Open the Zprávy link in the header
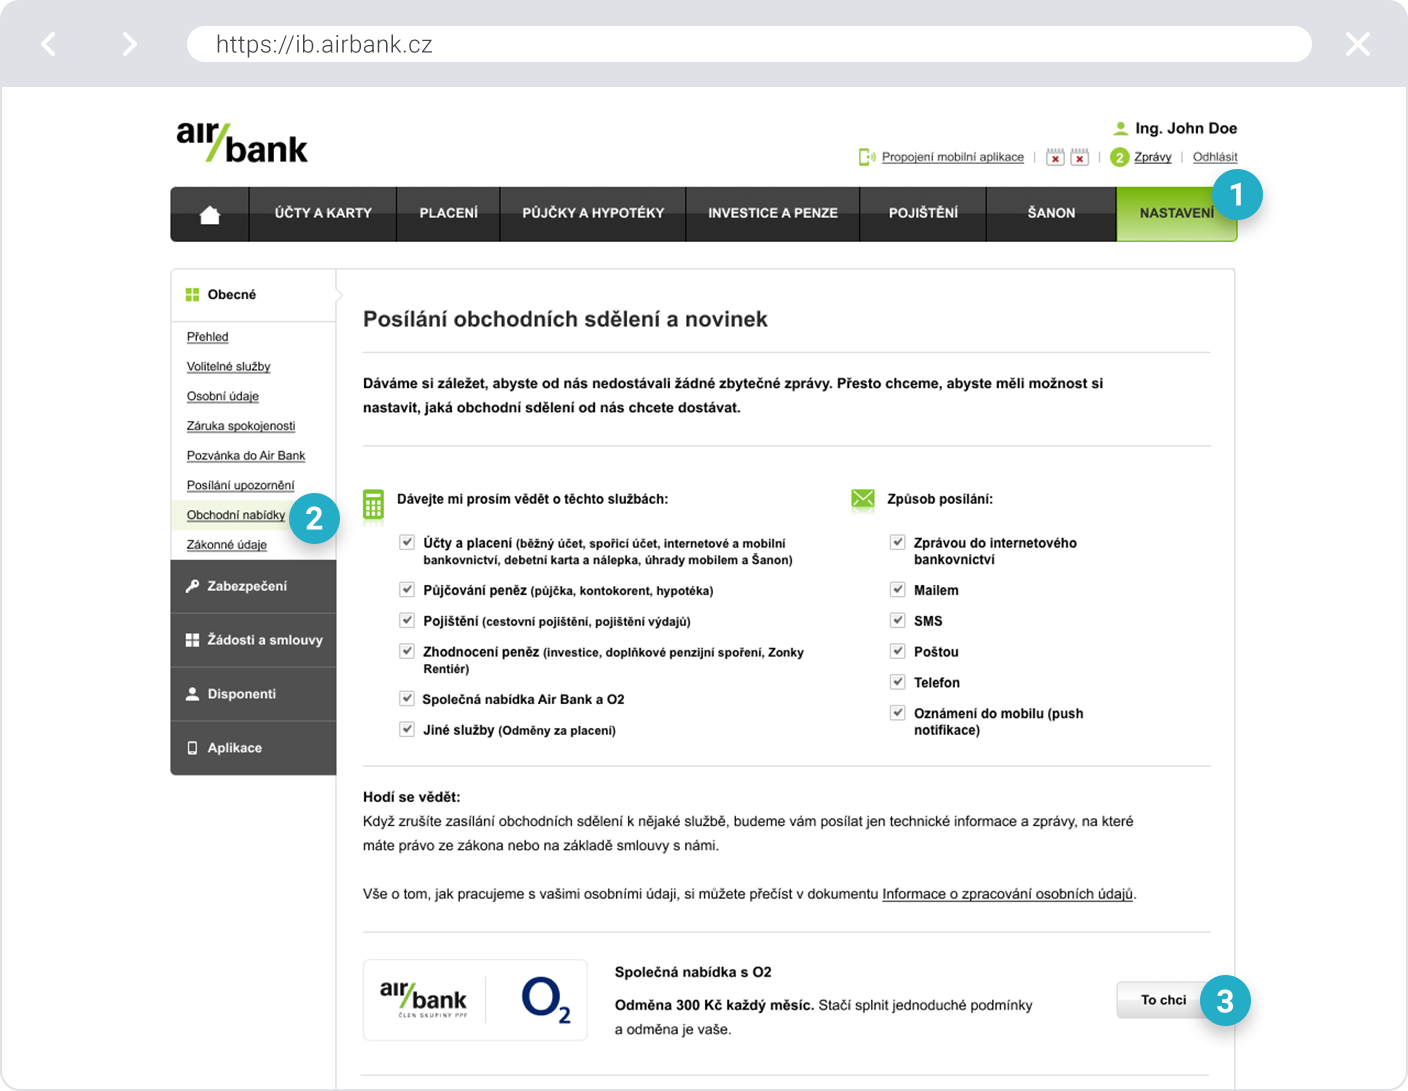The image size is (1408, 1091). pyautogui.click(x=1153, y=157)
